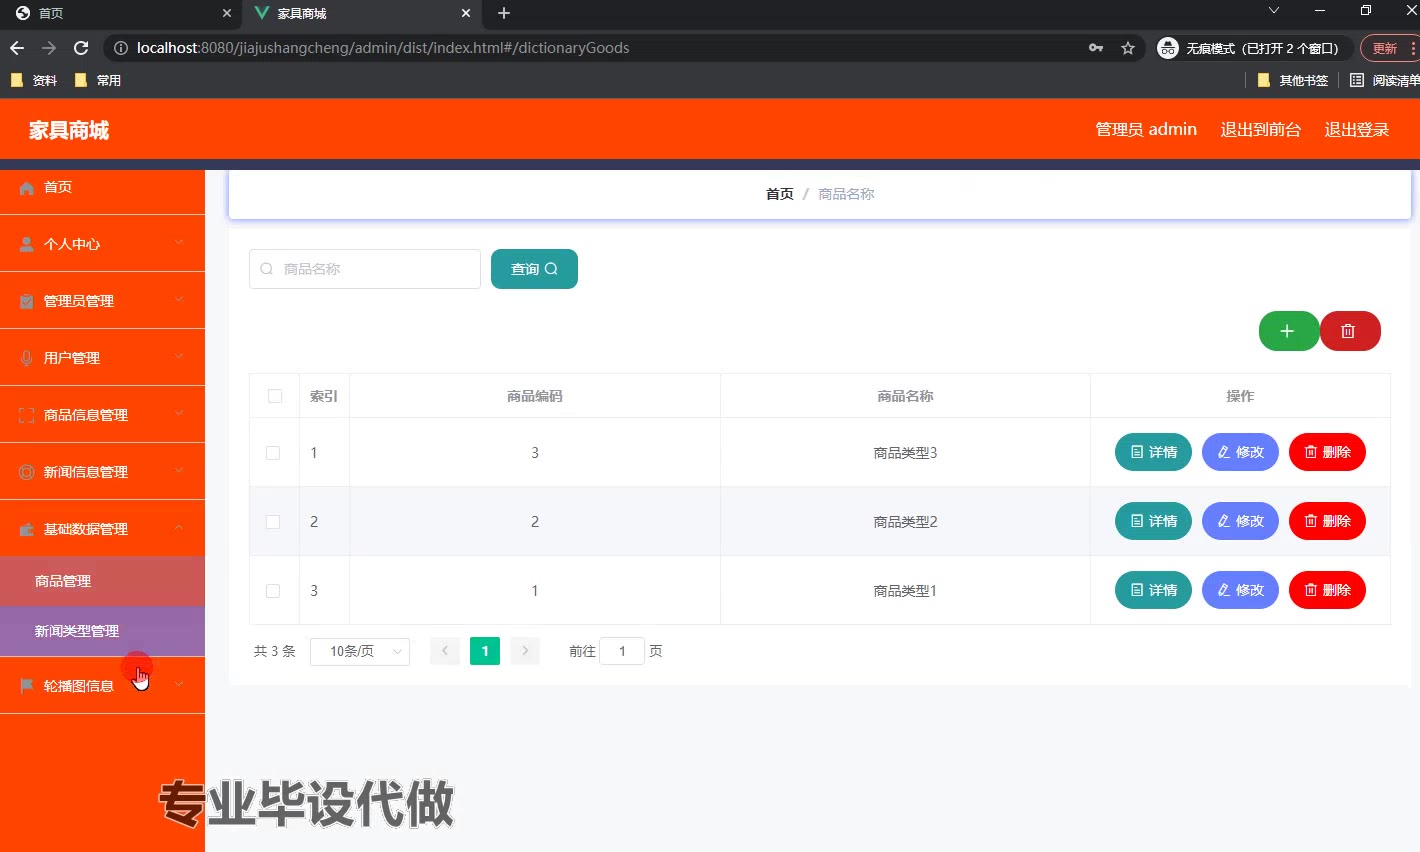Image resolution: width=1420 pixels, height=852 pixels.
Task: Open the 10条/页 page size dropdown
Action: tap(360, 651)
